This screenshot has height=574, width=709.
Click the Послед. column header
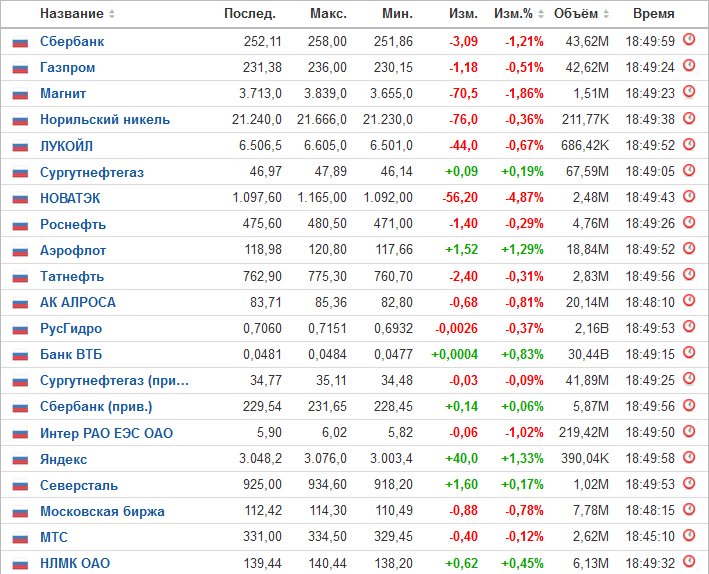pyautogui.click(x=250, y=14)
